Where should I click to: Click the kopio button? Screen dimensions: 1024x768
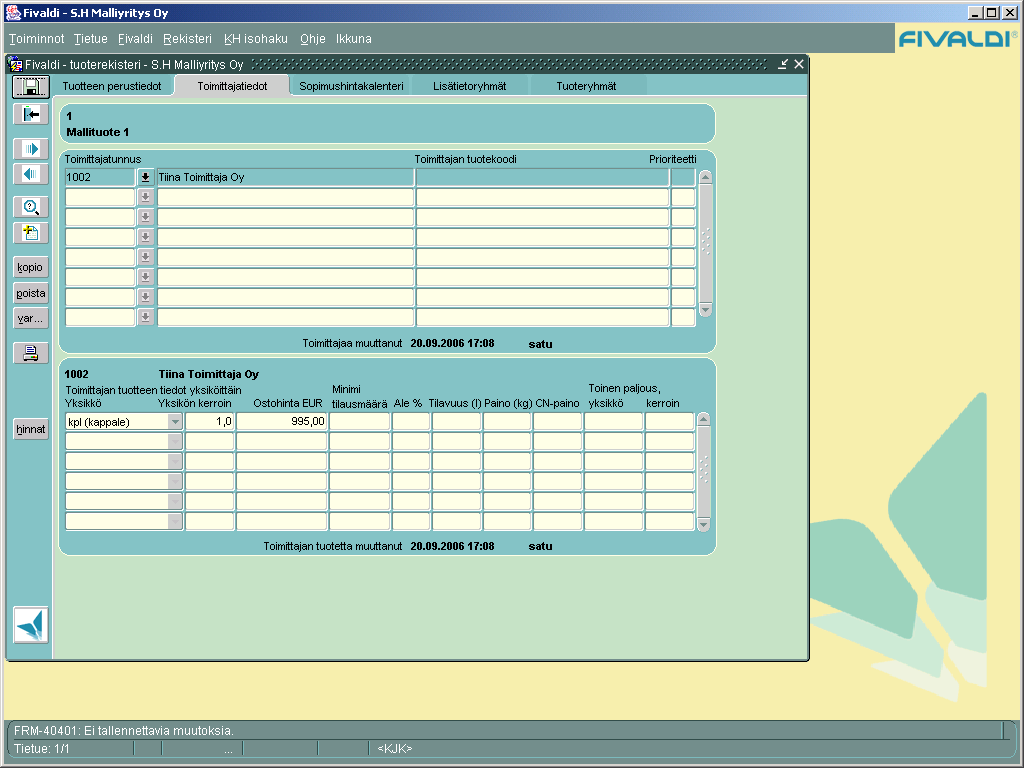(x=31, y=267)
